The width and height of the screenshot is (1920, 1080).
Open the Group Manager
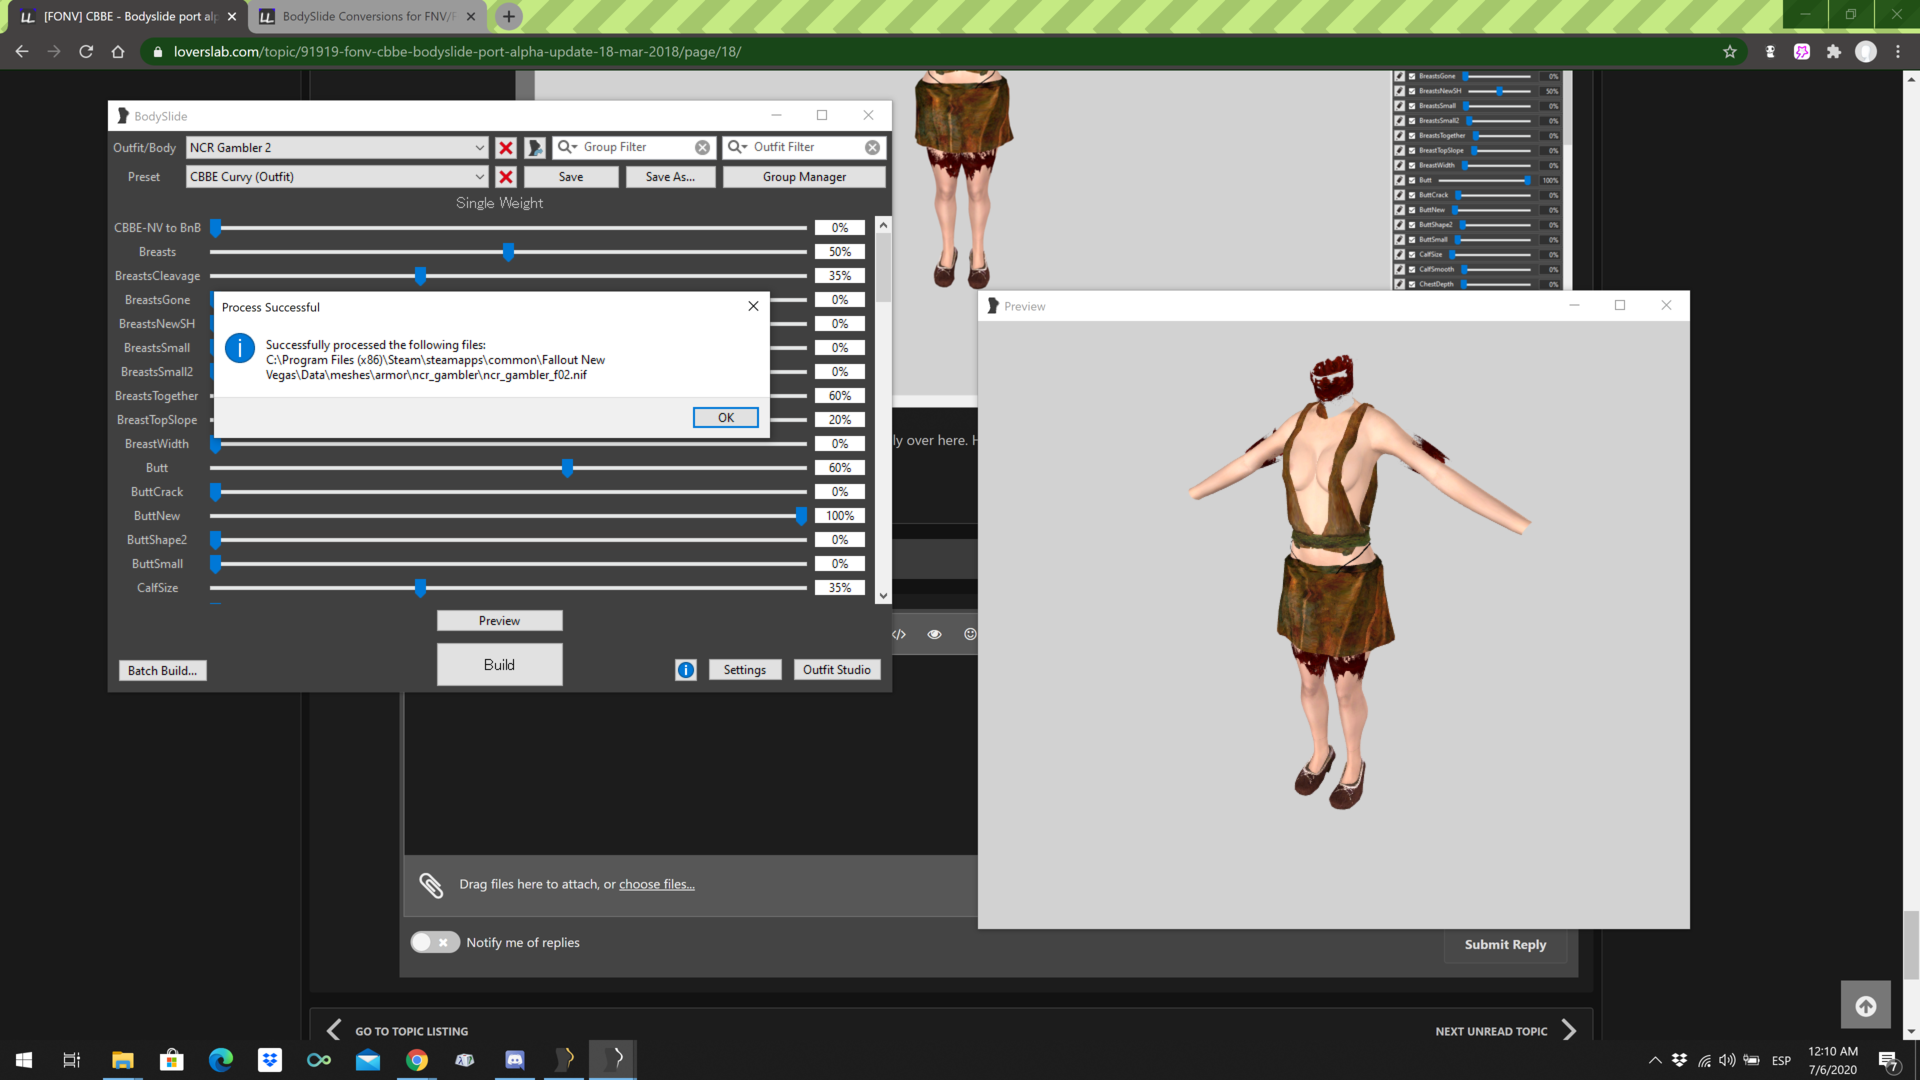pos(804,177)
